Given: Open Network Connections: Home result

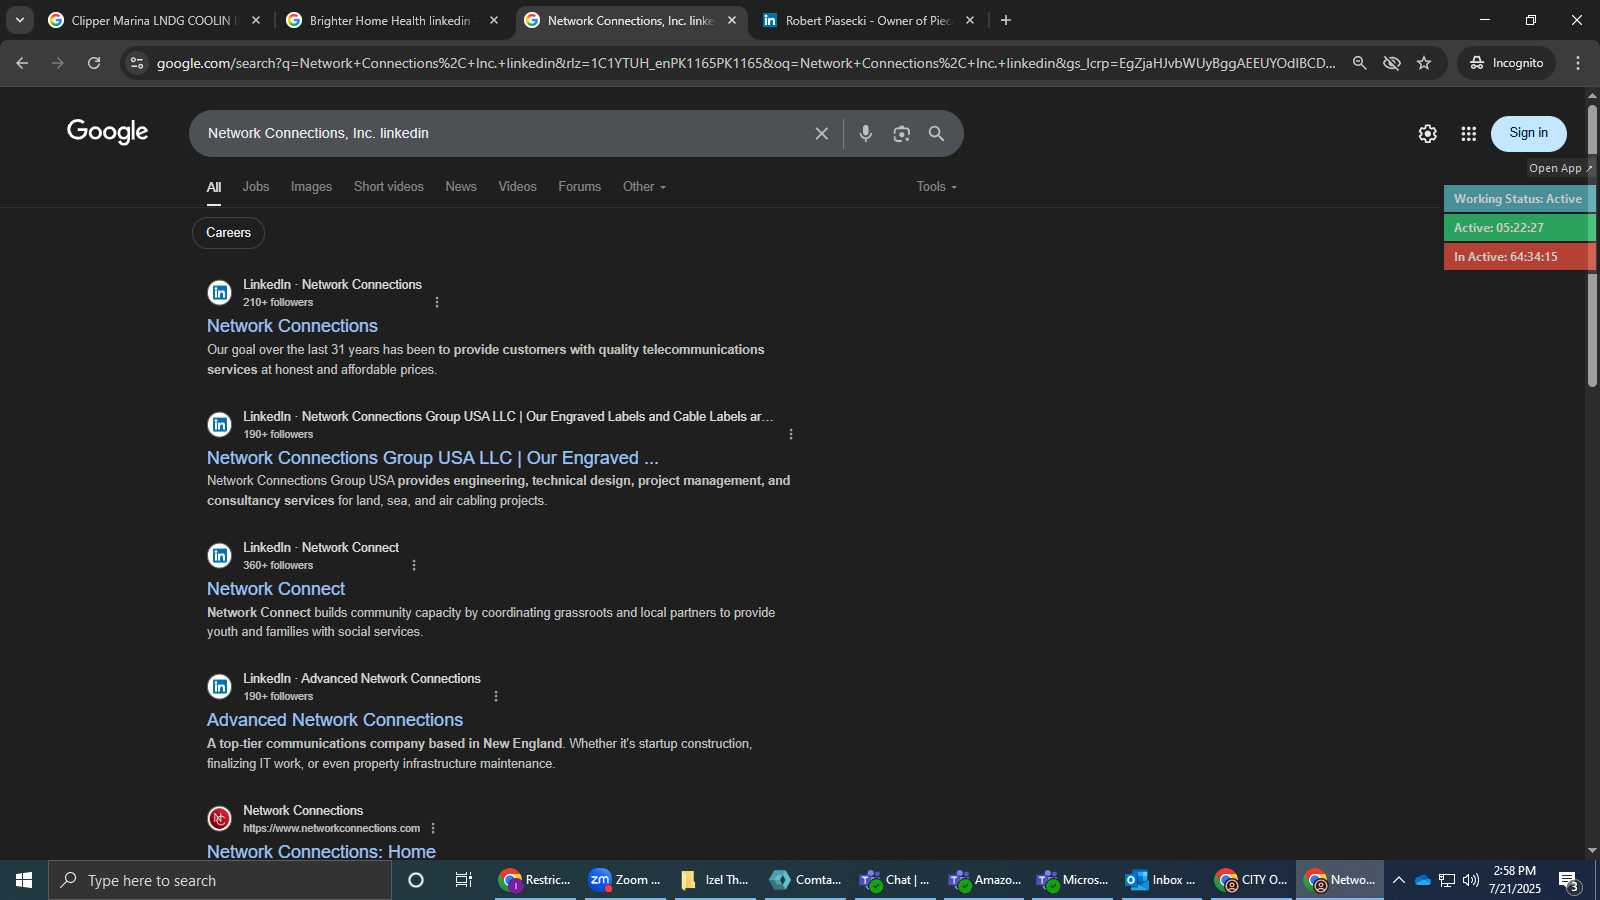Looking at the screenshot, I should point(321,852).
